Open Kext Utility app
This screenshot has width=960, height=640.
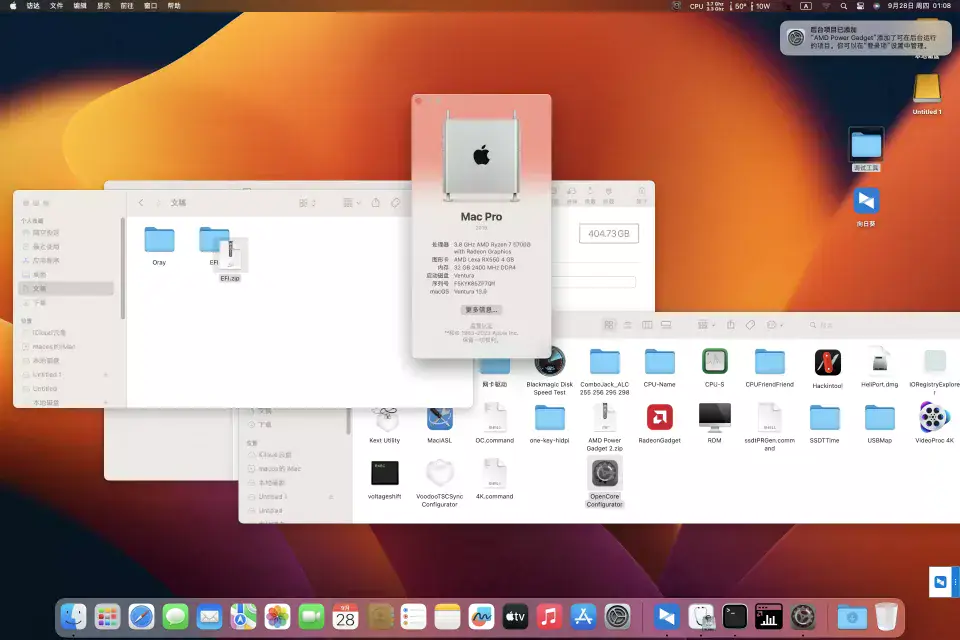pos(384,418)
